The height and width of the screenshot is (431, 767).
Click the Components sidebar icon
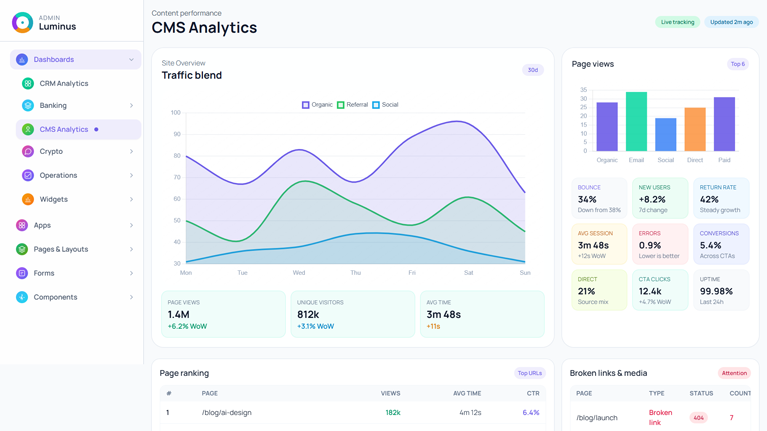[22, 298]
